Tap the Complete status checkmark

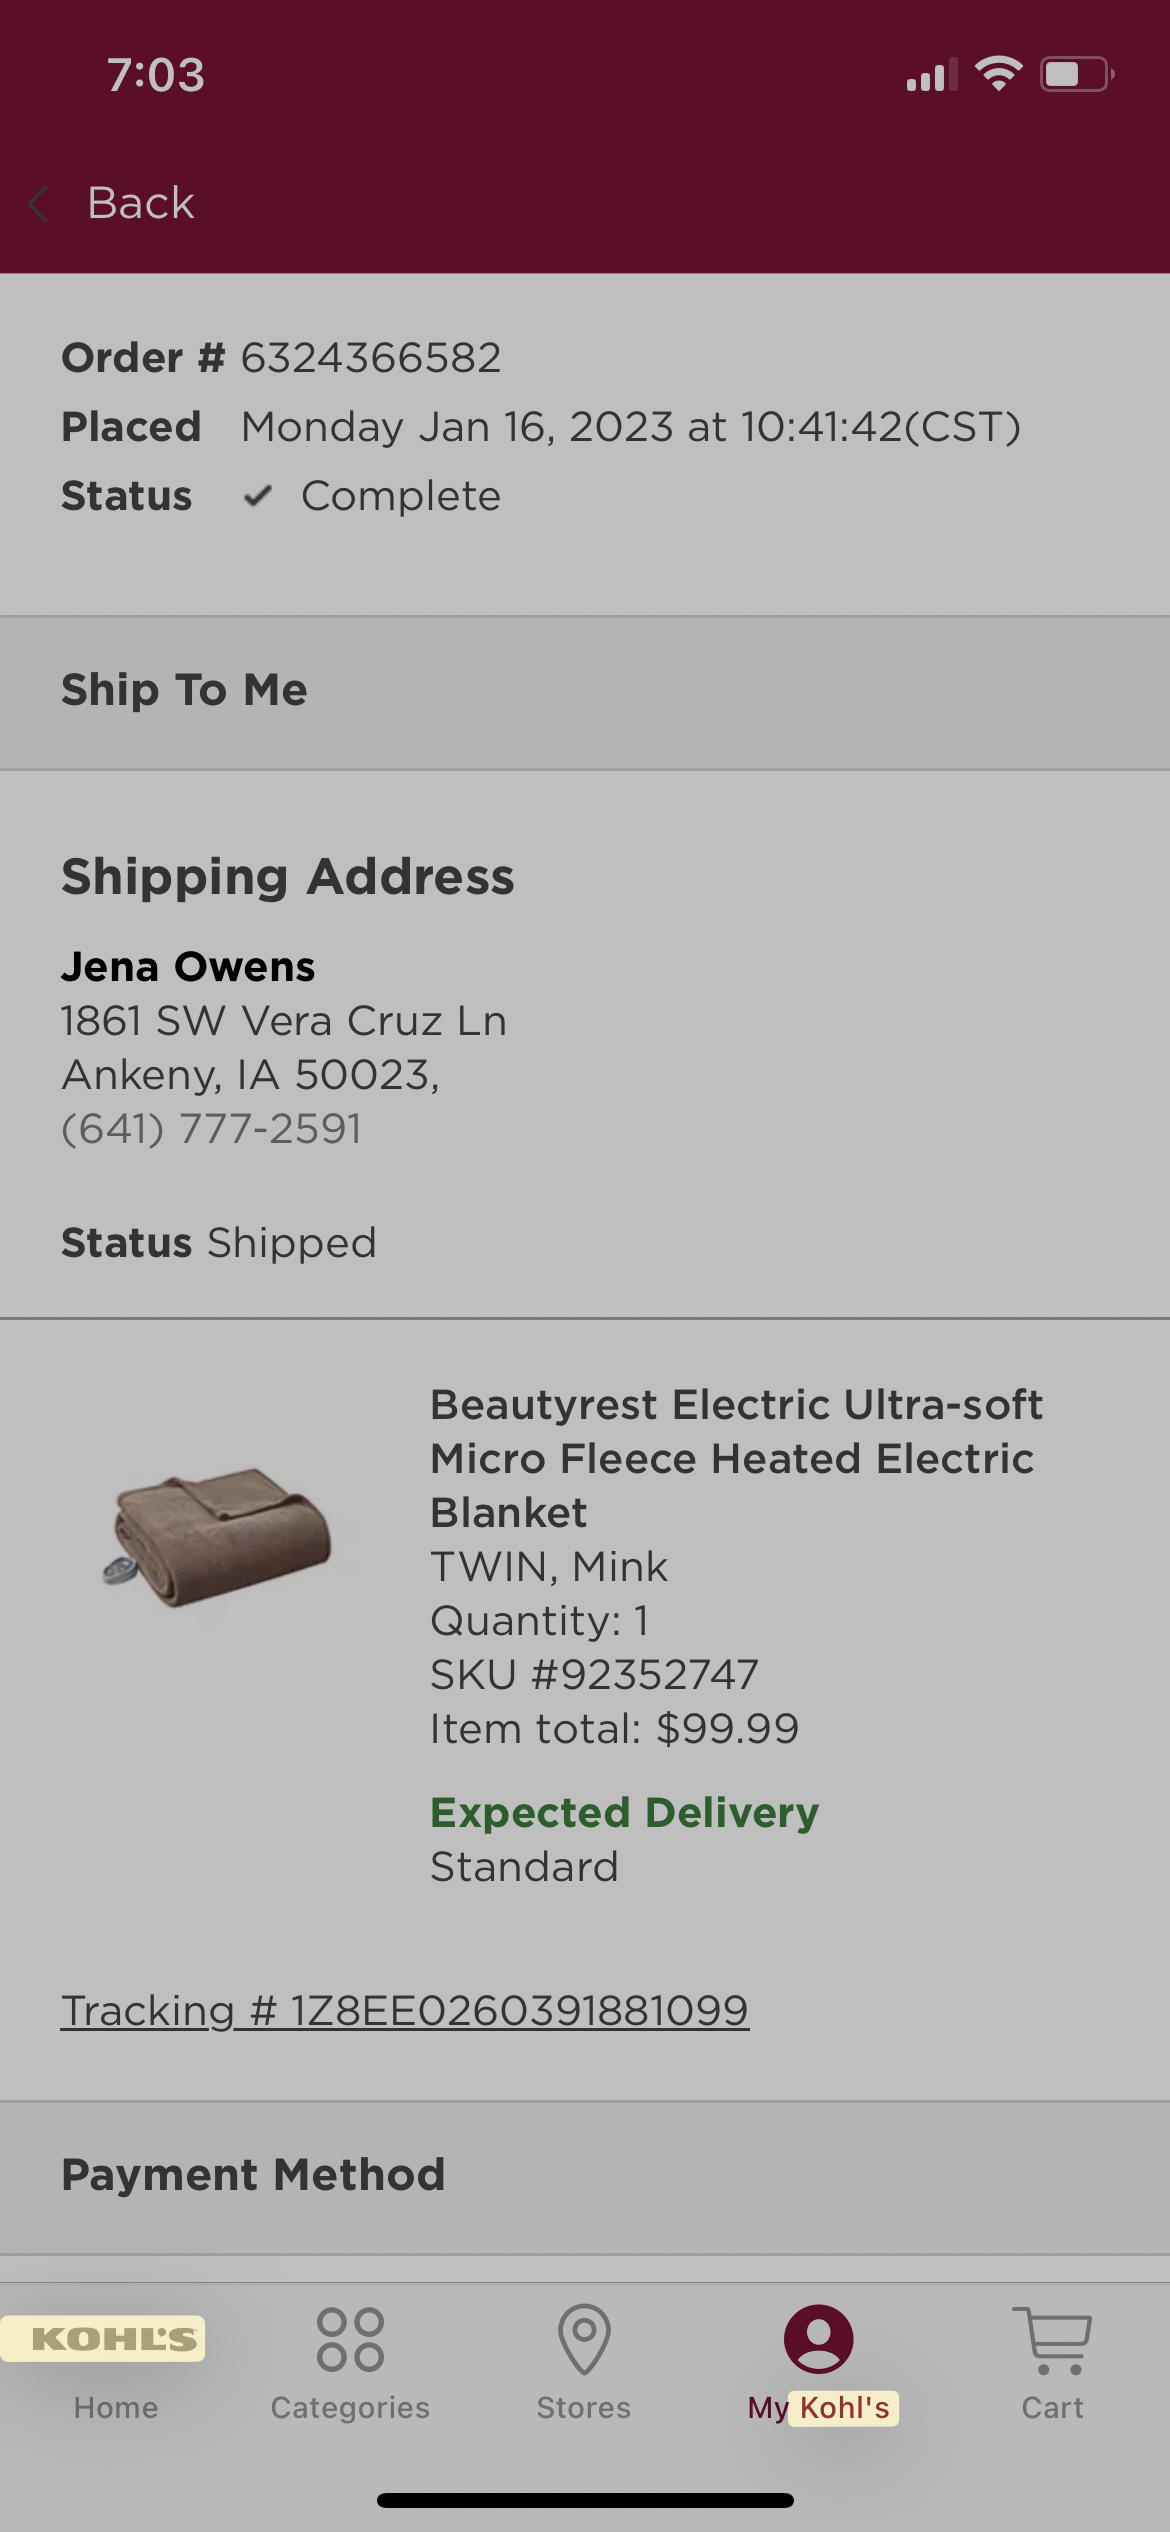click(258, 496)
